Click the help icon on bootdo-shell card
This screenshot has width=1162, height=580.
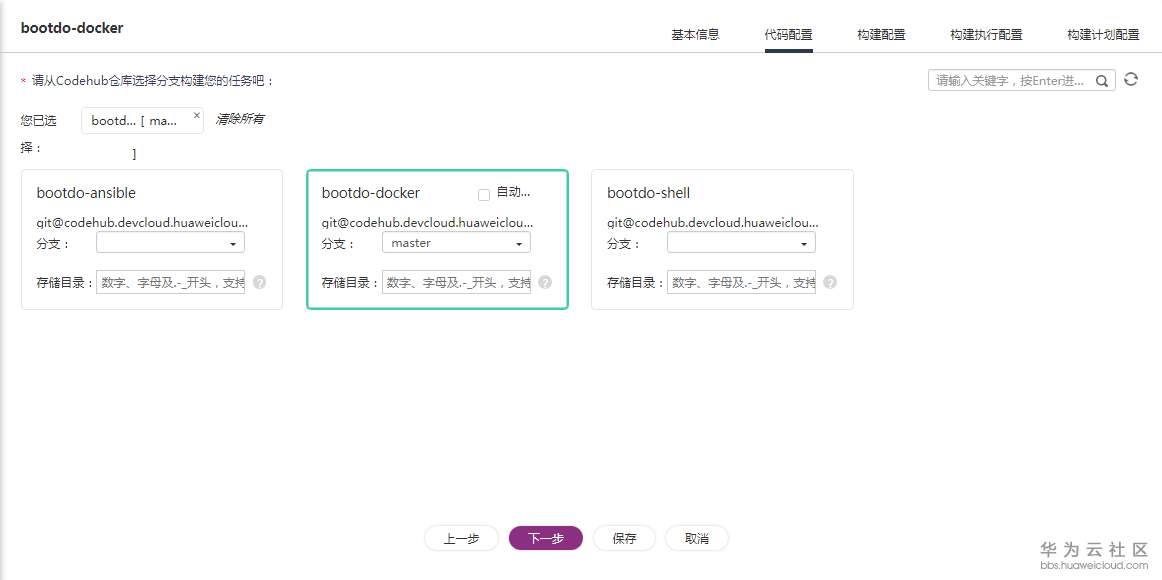(x=831, y=282)
